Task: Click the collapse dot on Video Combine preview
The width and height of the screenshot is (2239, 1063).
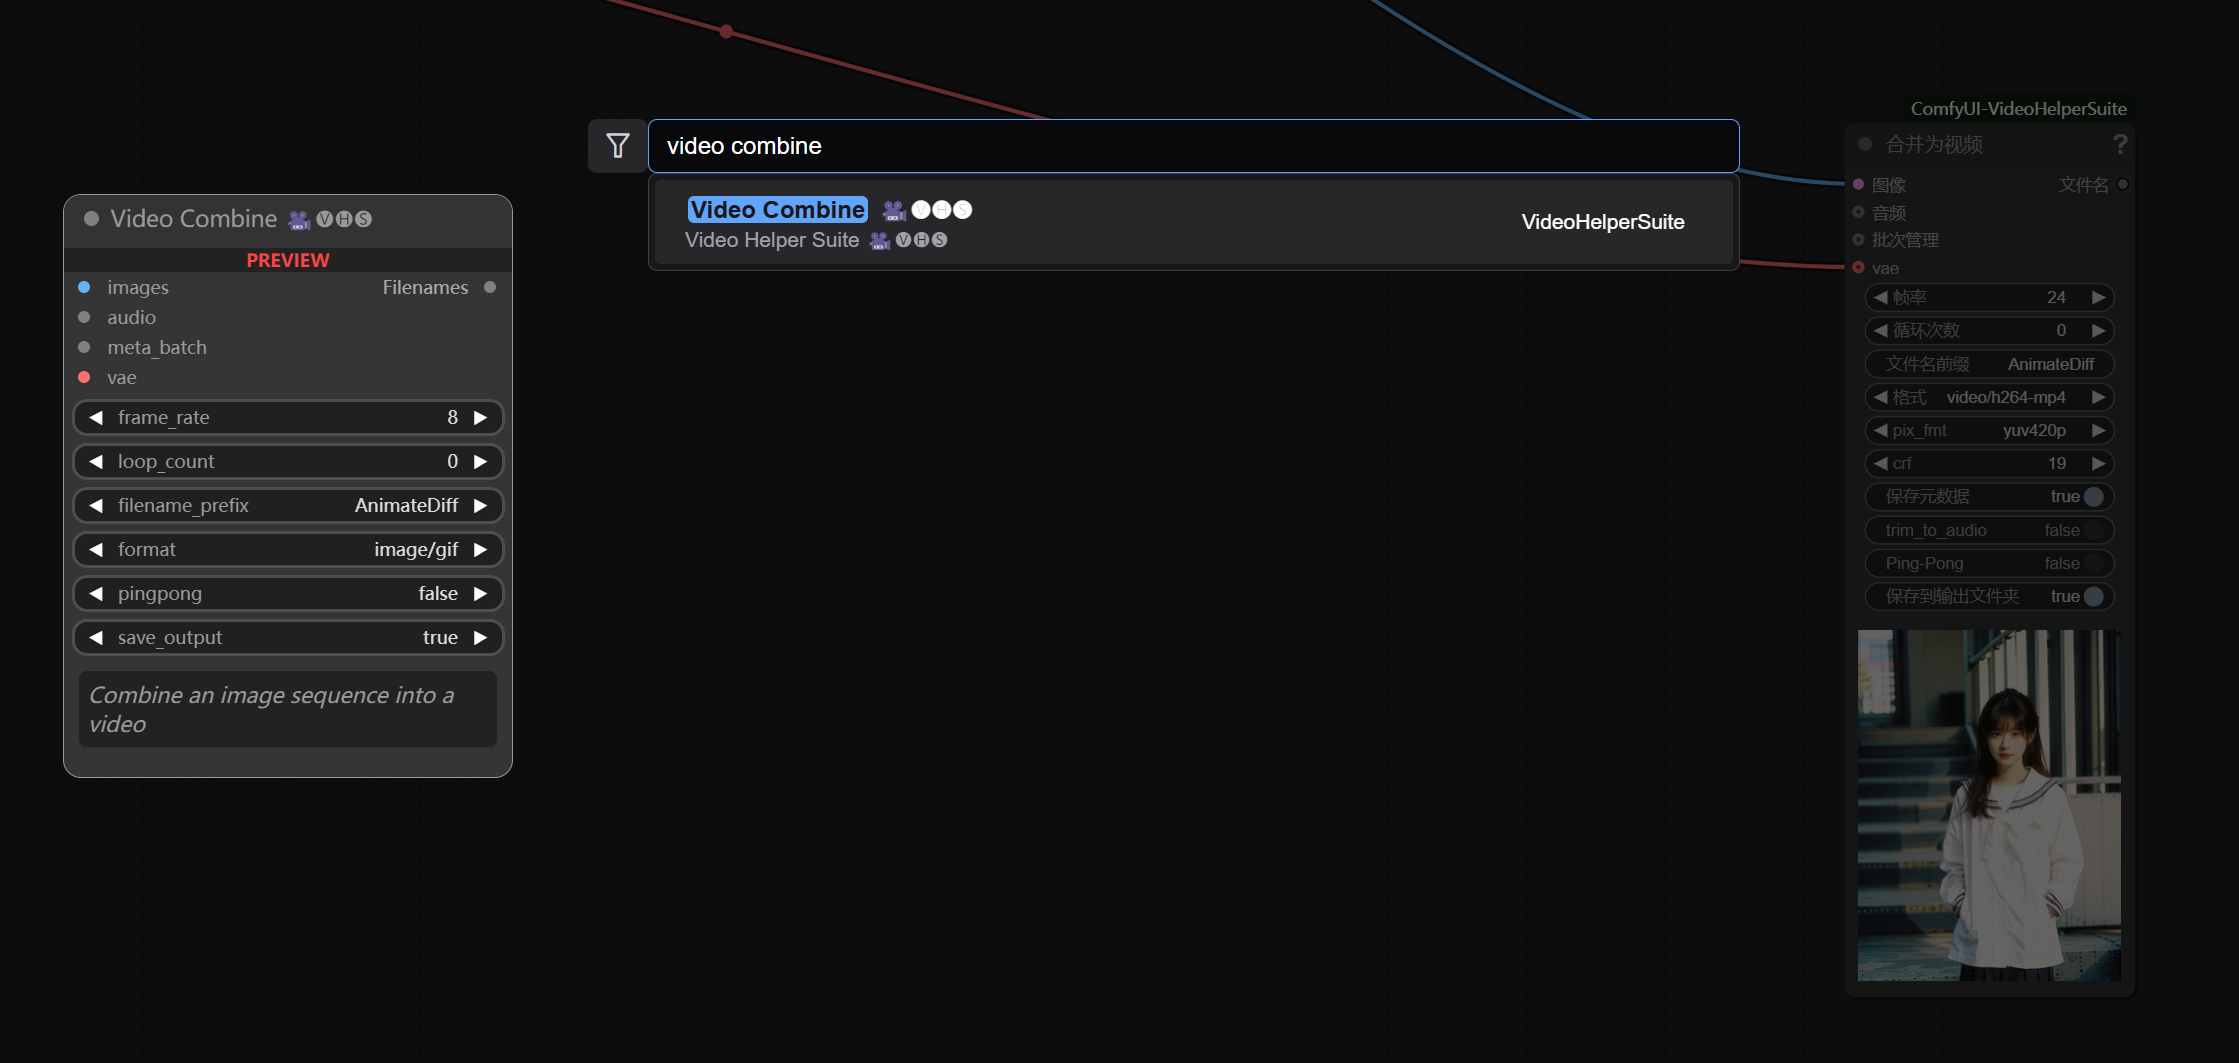Action: coord(92,219)
